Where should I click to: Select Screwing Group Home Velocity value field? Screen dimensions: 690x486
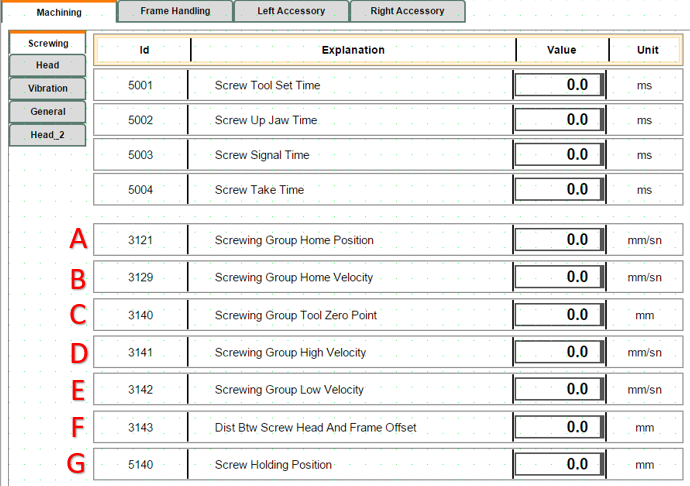pyautogui.click(x=560, y=277)
